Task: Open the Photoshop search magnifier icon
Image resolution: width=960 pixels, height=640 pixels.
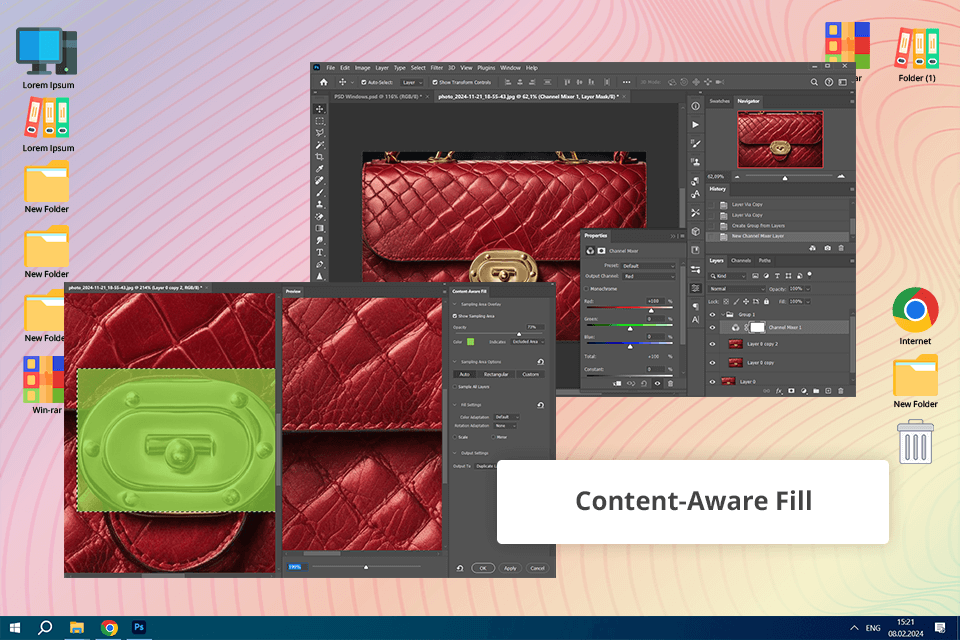Action: tap(814, 82)
